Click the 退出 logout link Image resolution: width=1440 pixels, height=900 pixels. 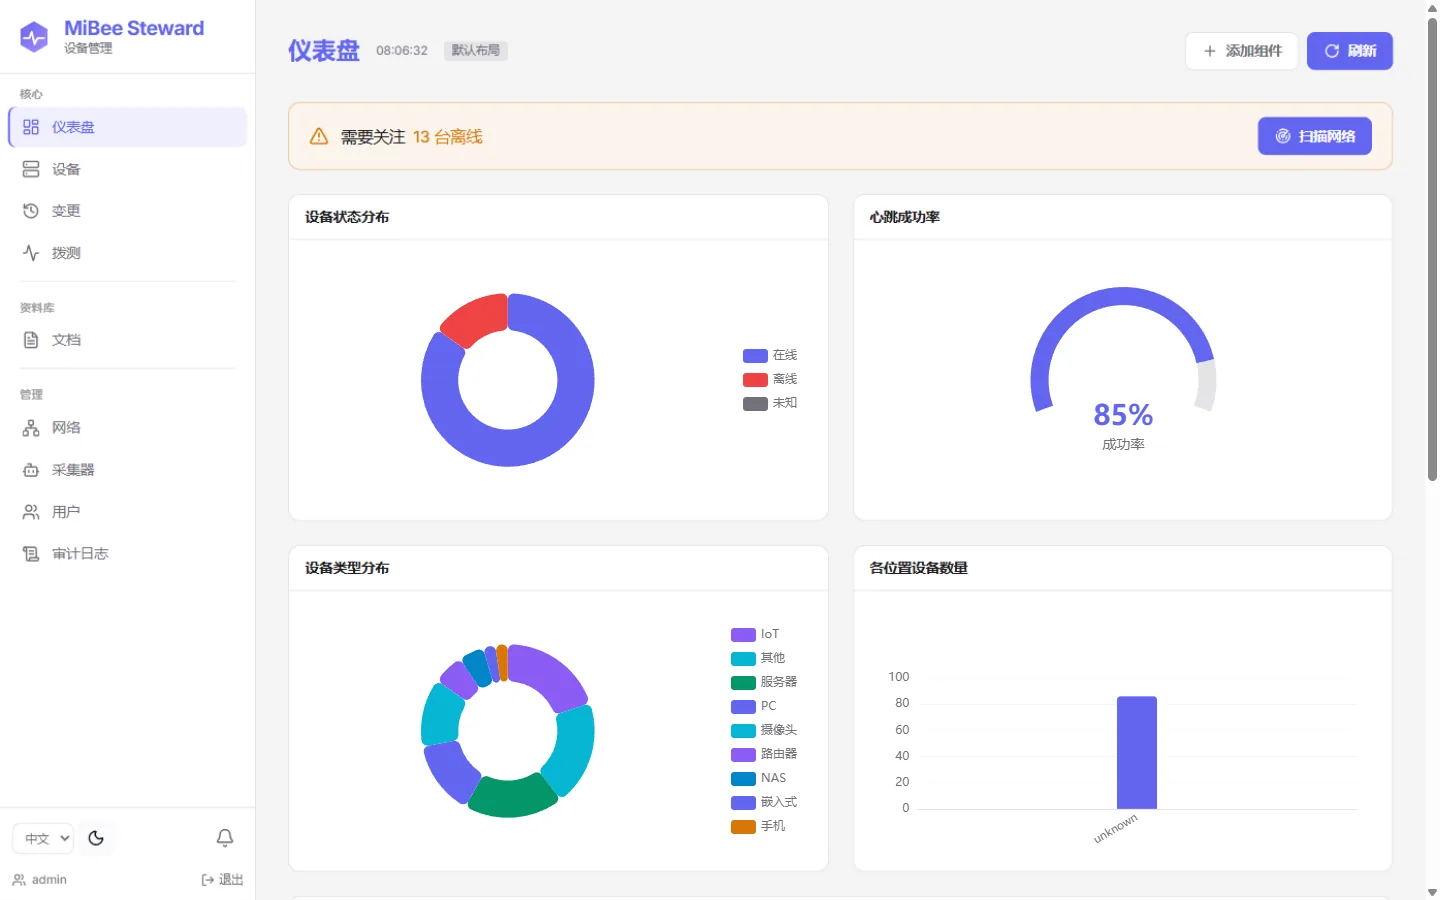click(x=222, y=880)
